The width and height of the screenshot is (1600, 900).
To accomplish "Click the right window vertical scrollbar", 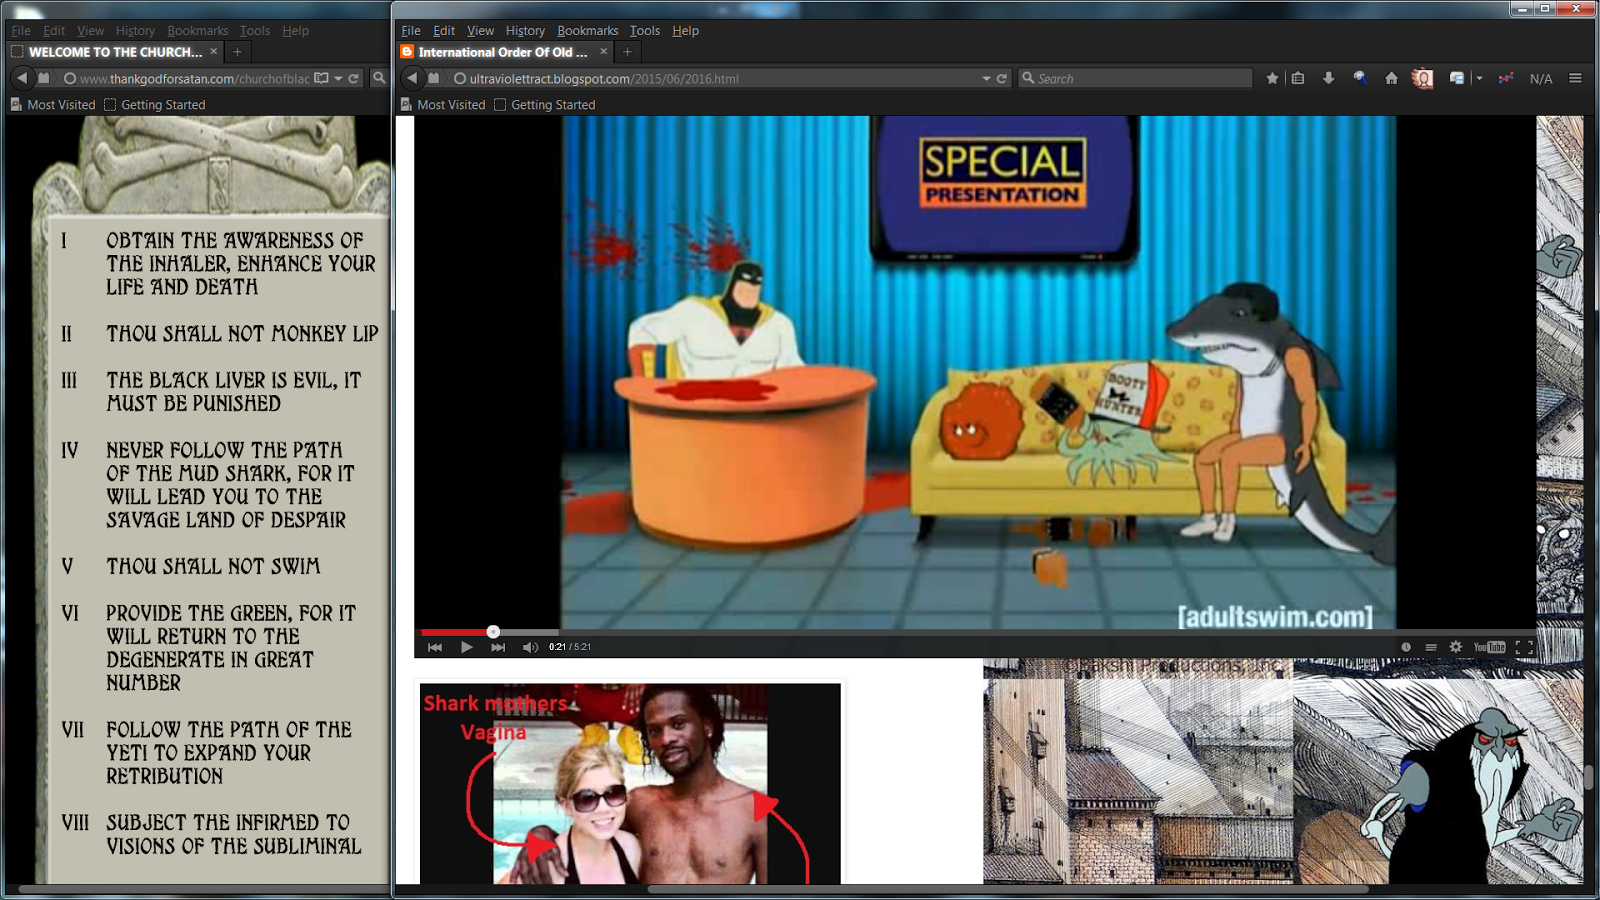I will point(1588,778).
